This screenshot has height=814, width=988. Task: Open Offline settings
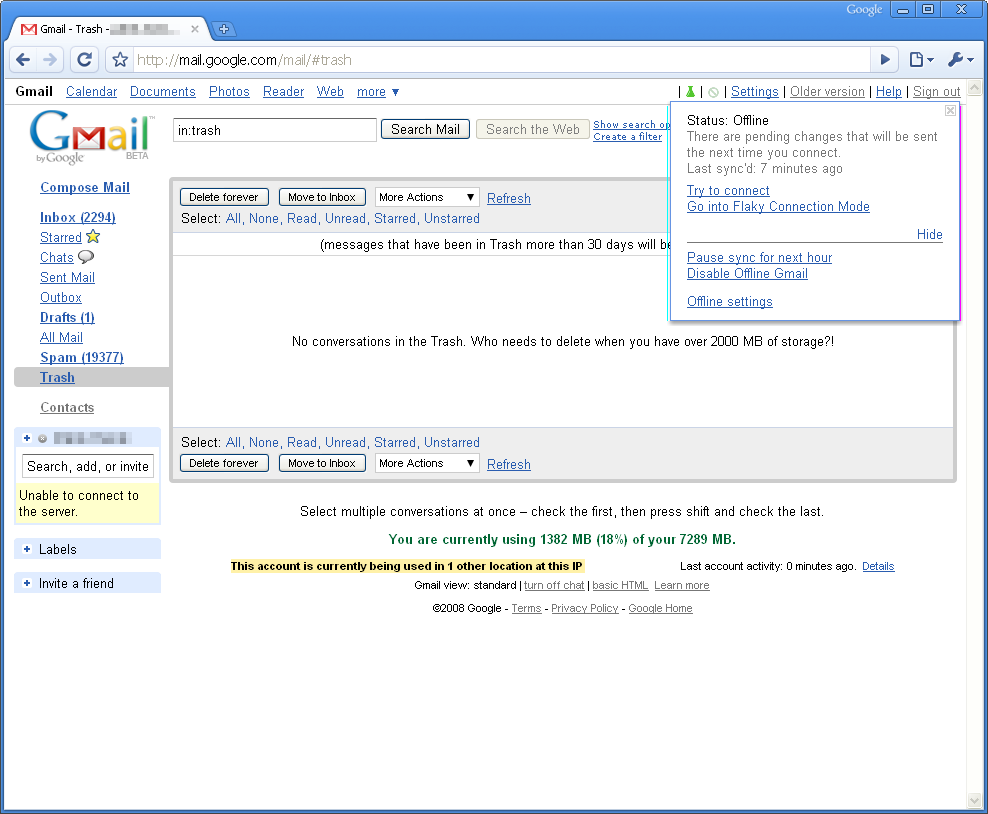[730, 301]
